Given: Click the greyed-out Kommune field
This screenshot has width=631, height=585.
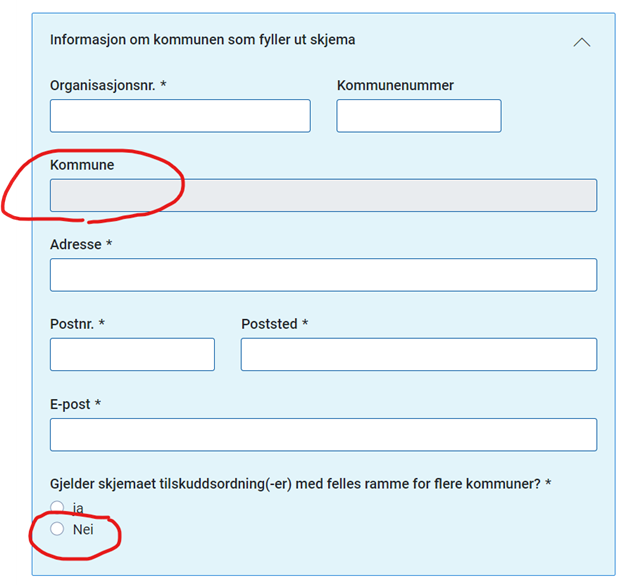Looking at the screenshot, I should 324,196.
